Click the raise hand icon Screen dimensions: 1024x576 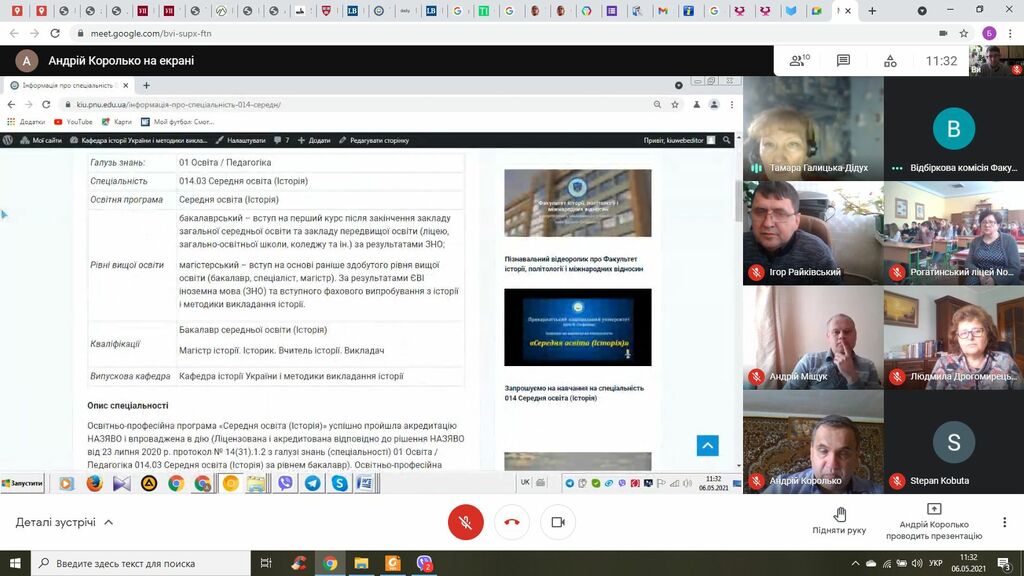coord(839,515)
